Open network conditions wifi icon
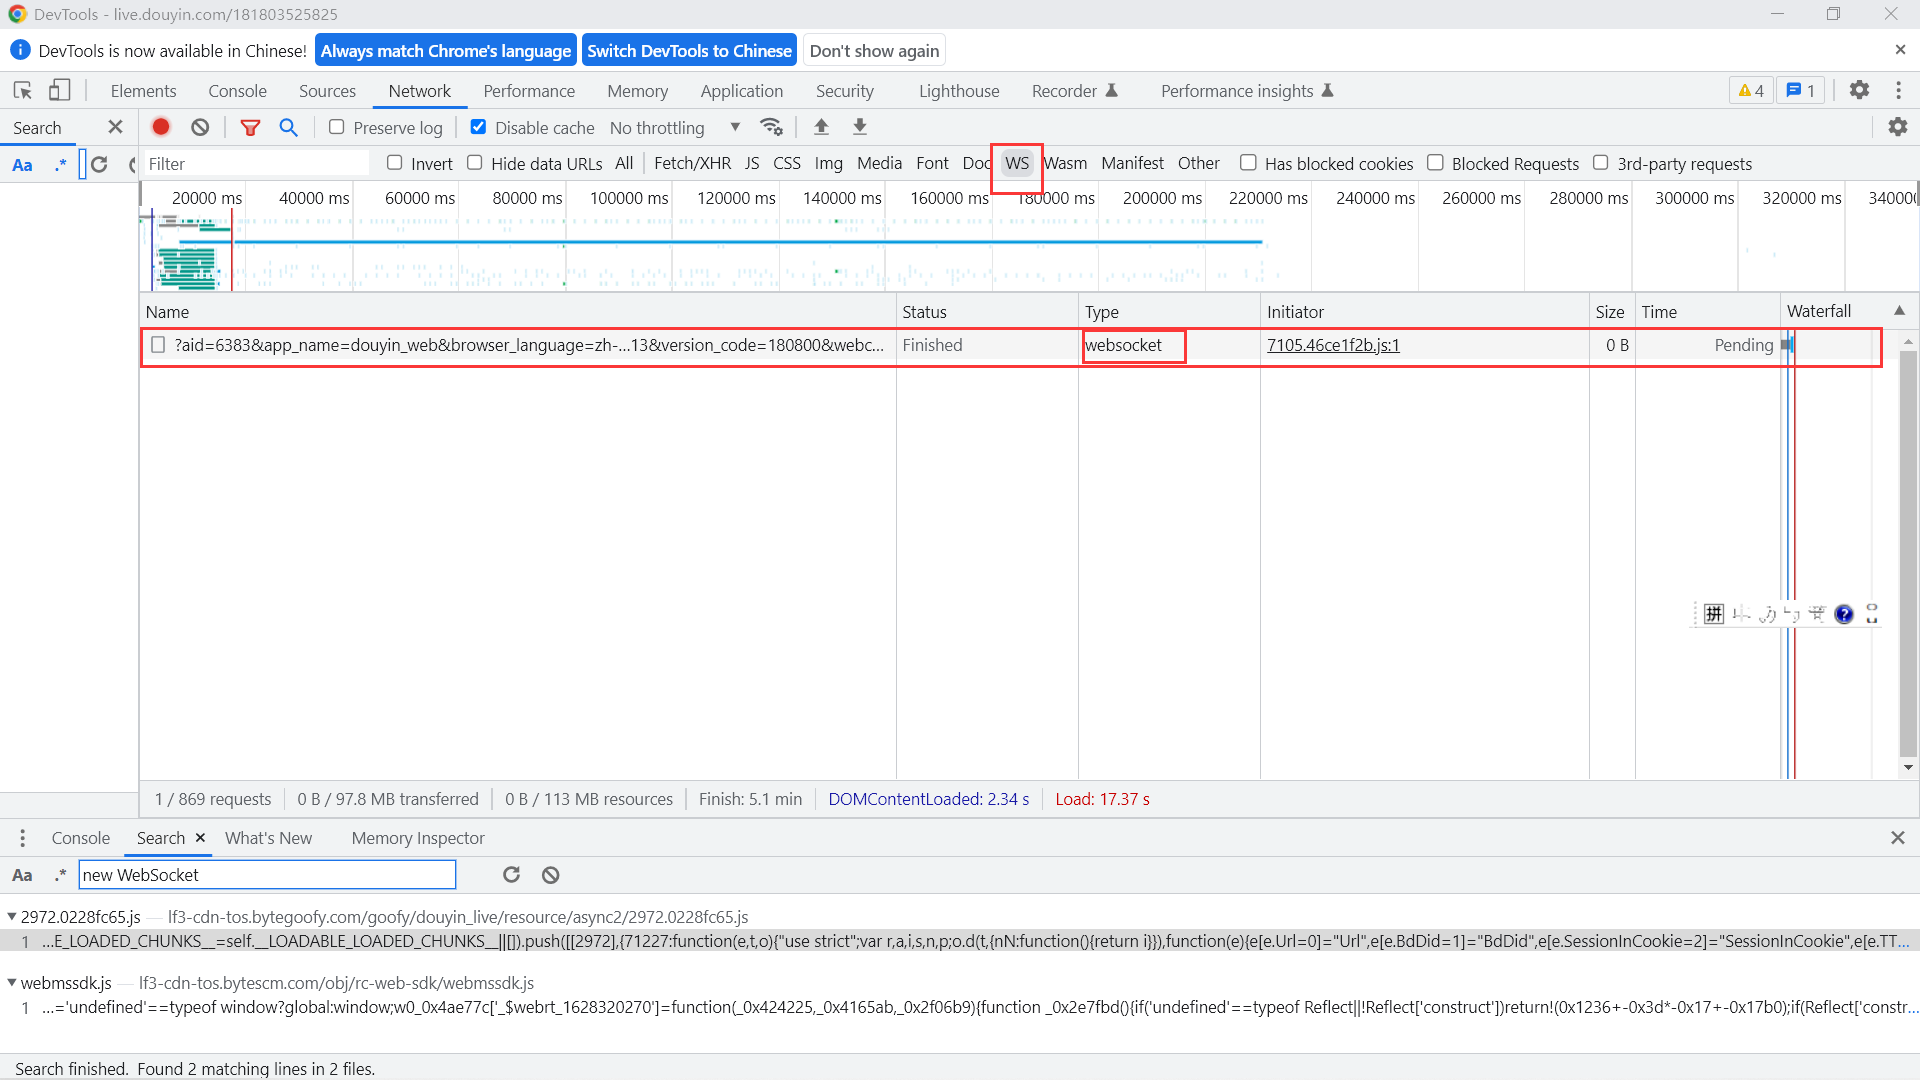 pyautogui.click(x=771, y=127)
